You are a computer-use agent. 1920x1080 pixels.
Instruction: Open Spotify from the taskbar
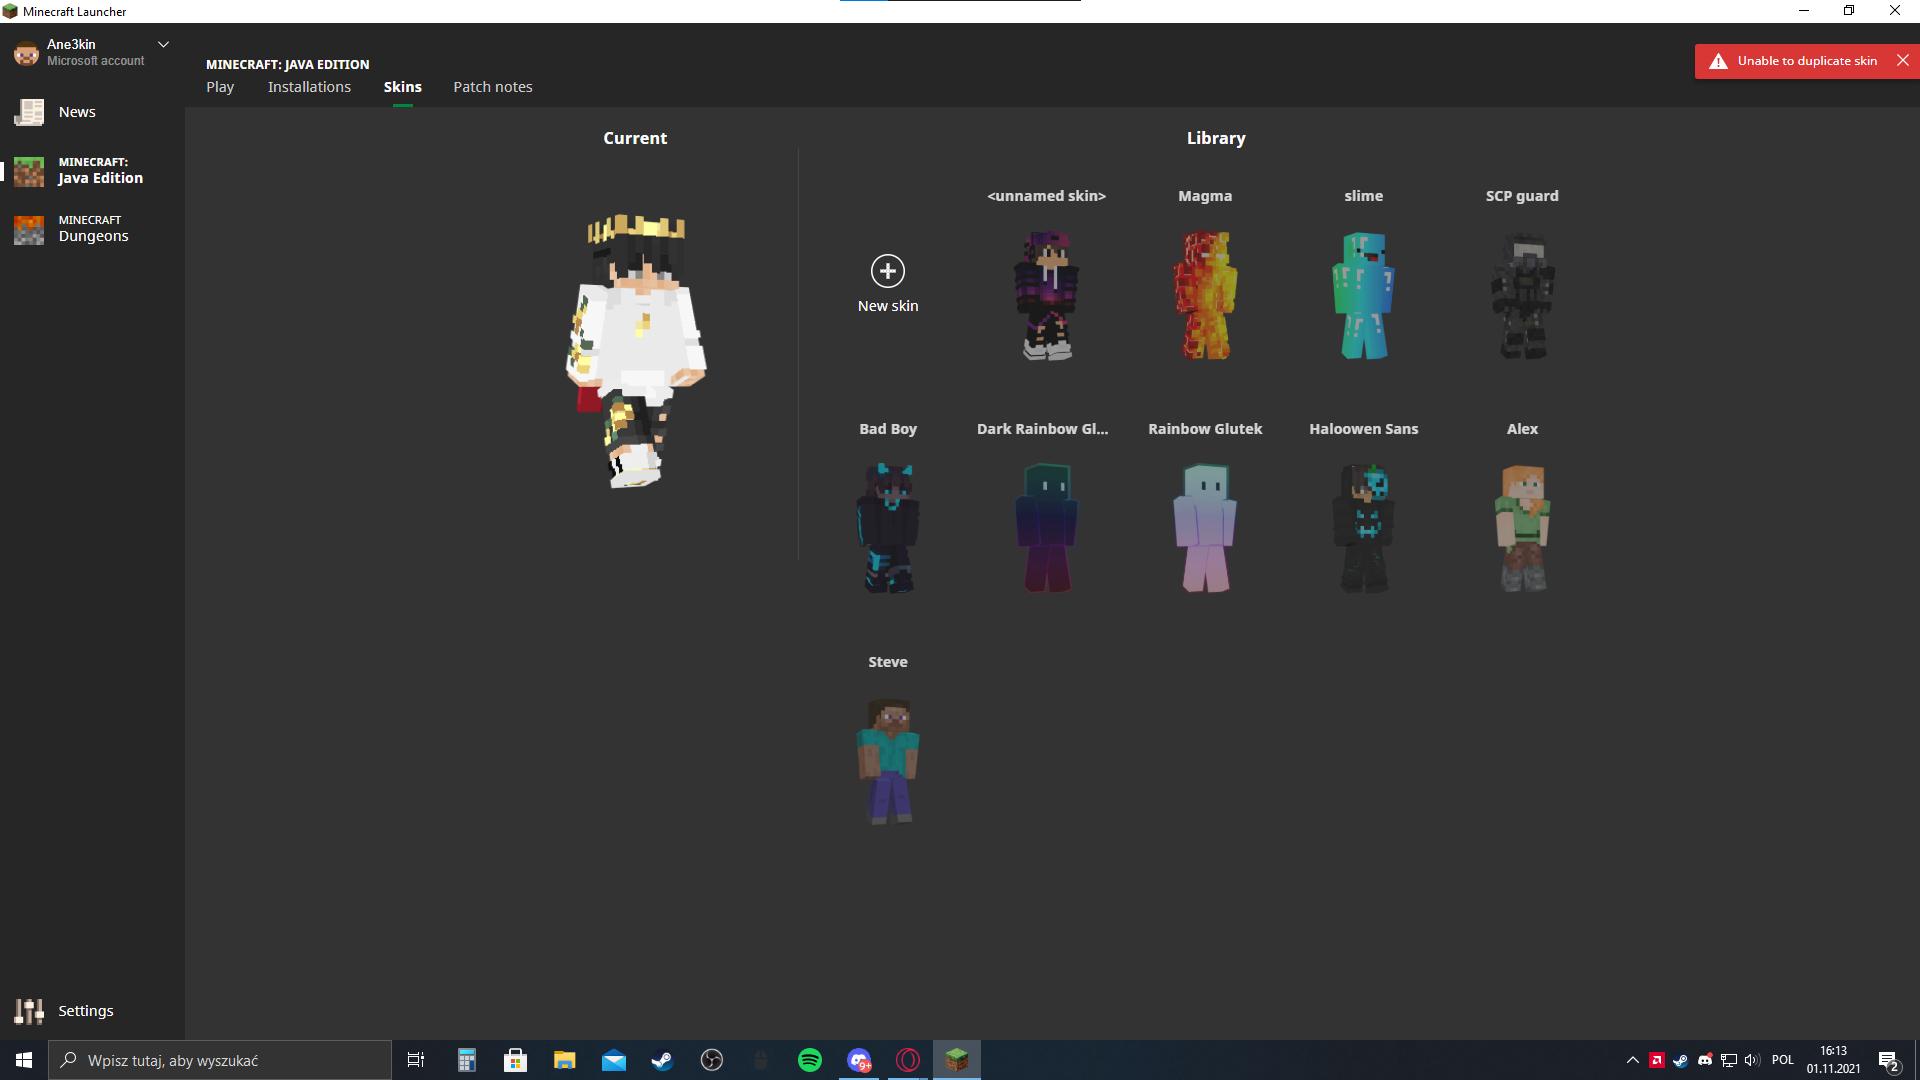click(x=810, y=1060)
